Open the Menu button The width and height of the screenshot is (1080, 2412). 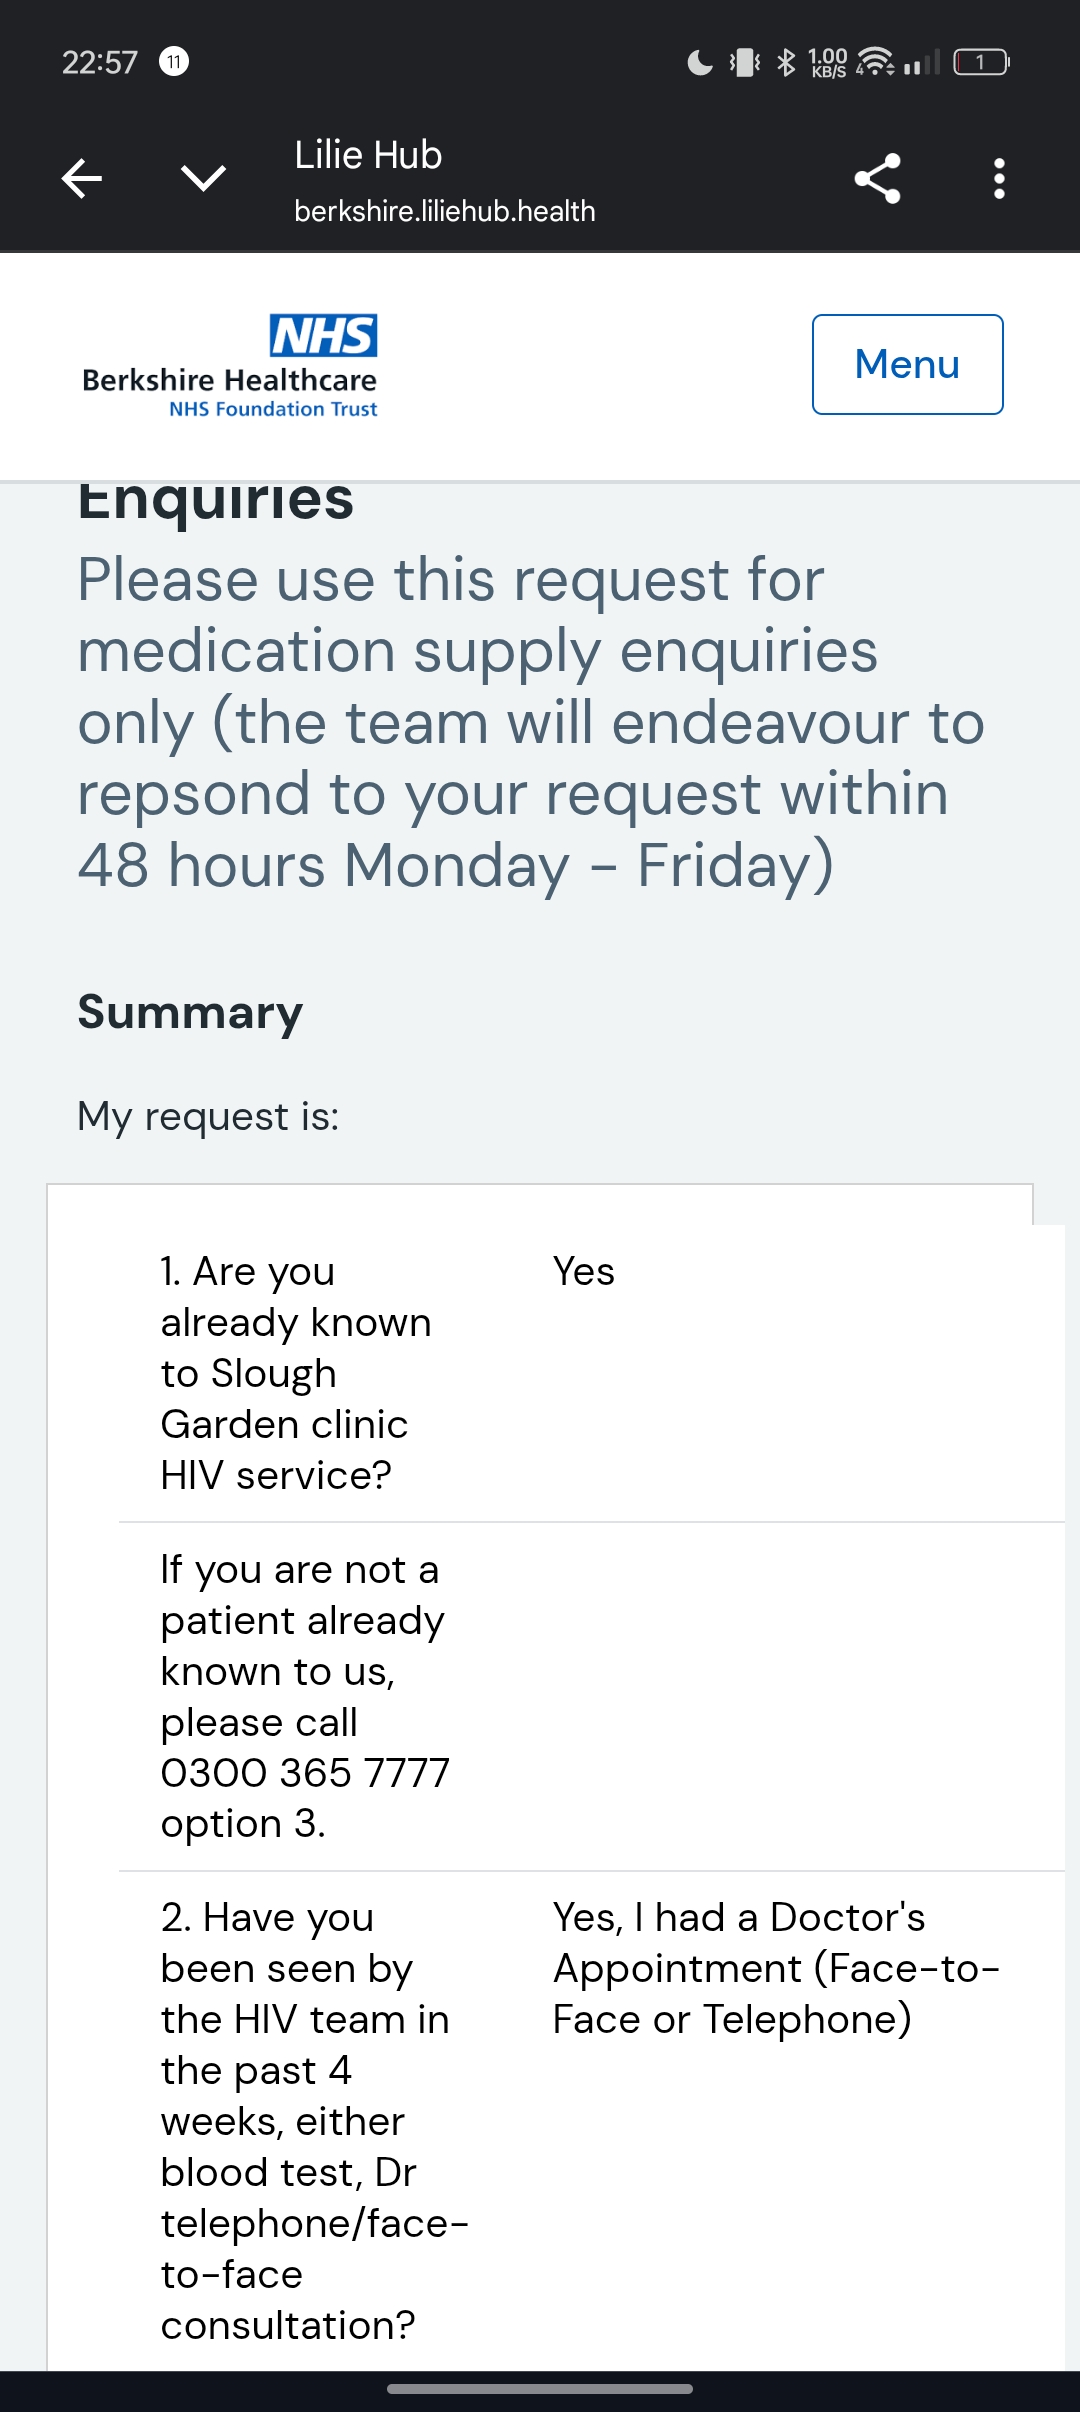point(907,364)
